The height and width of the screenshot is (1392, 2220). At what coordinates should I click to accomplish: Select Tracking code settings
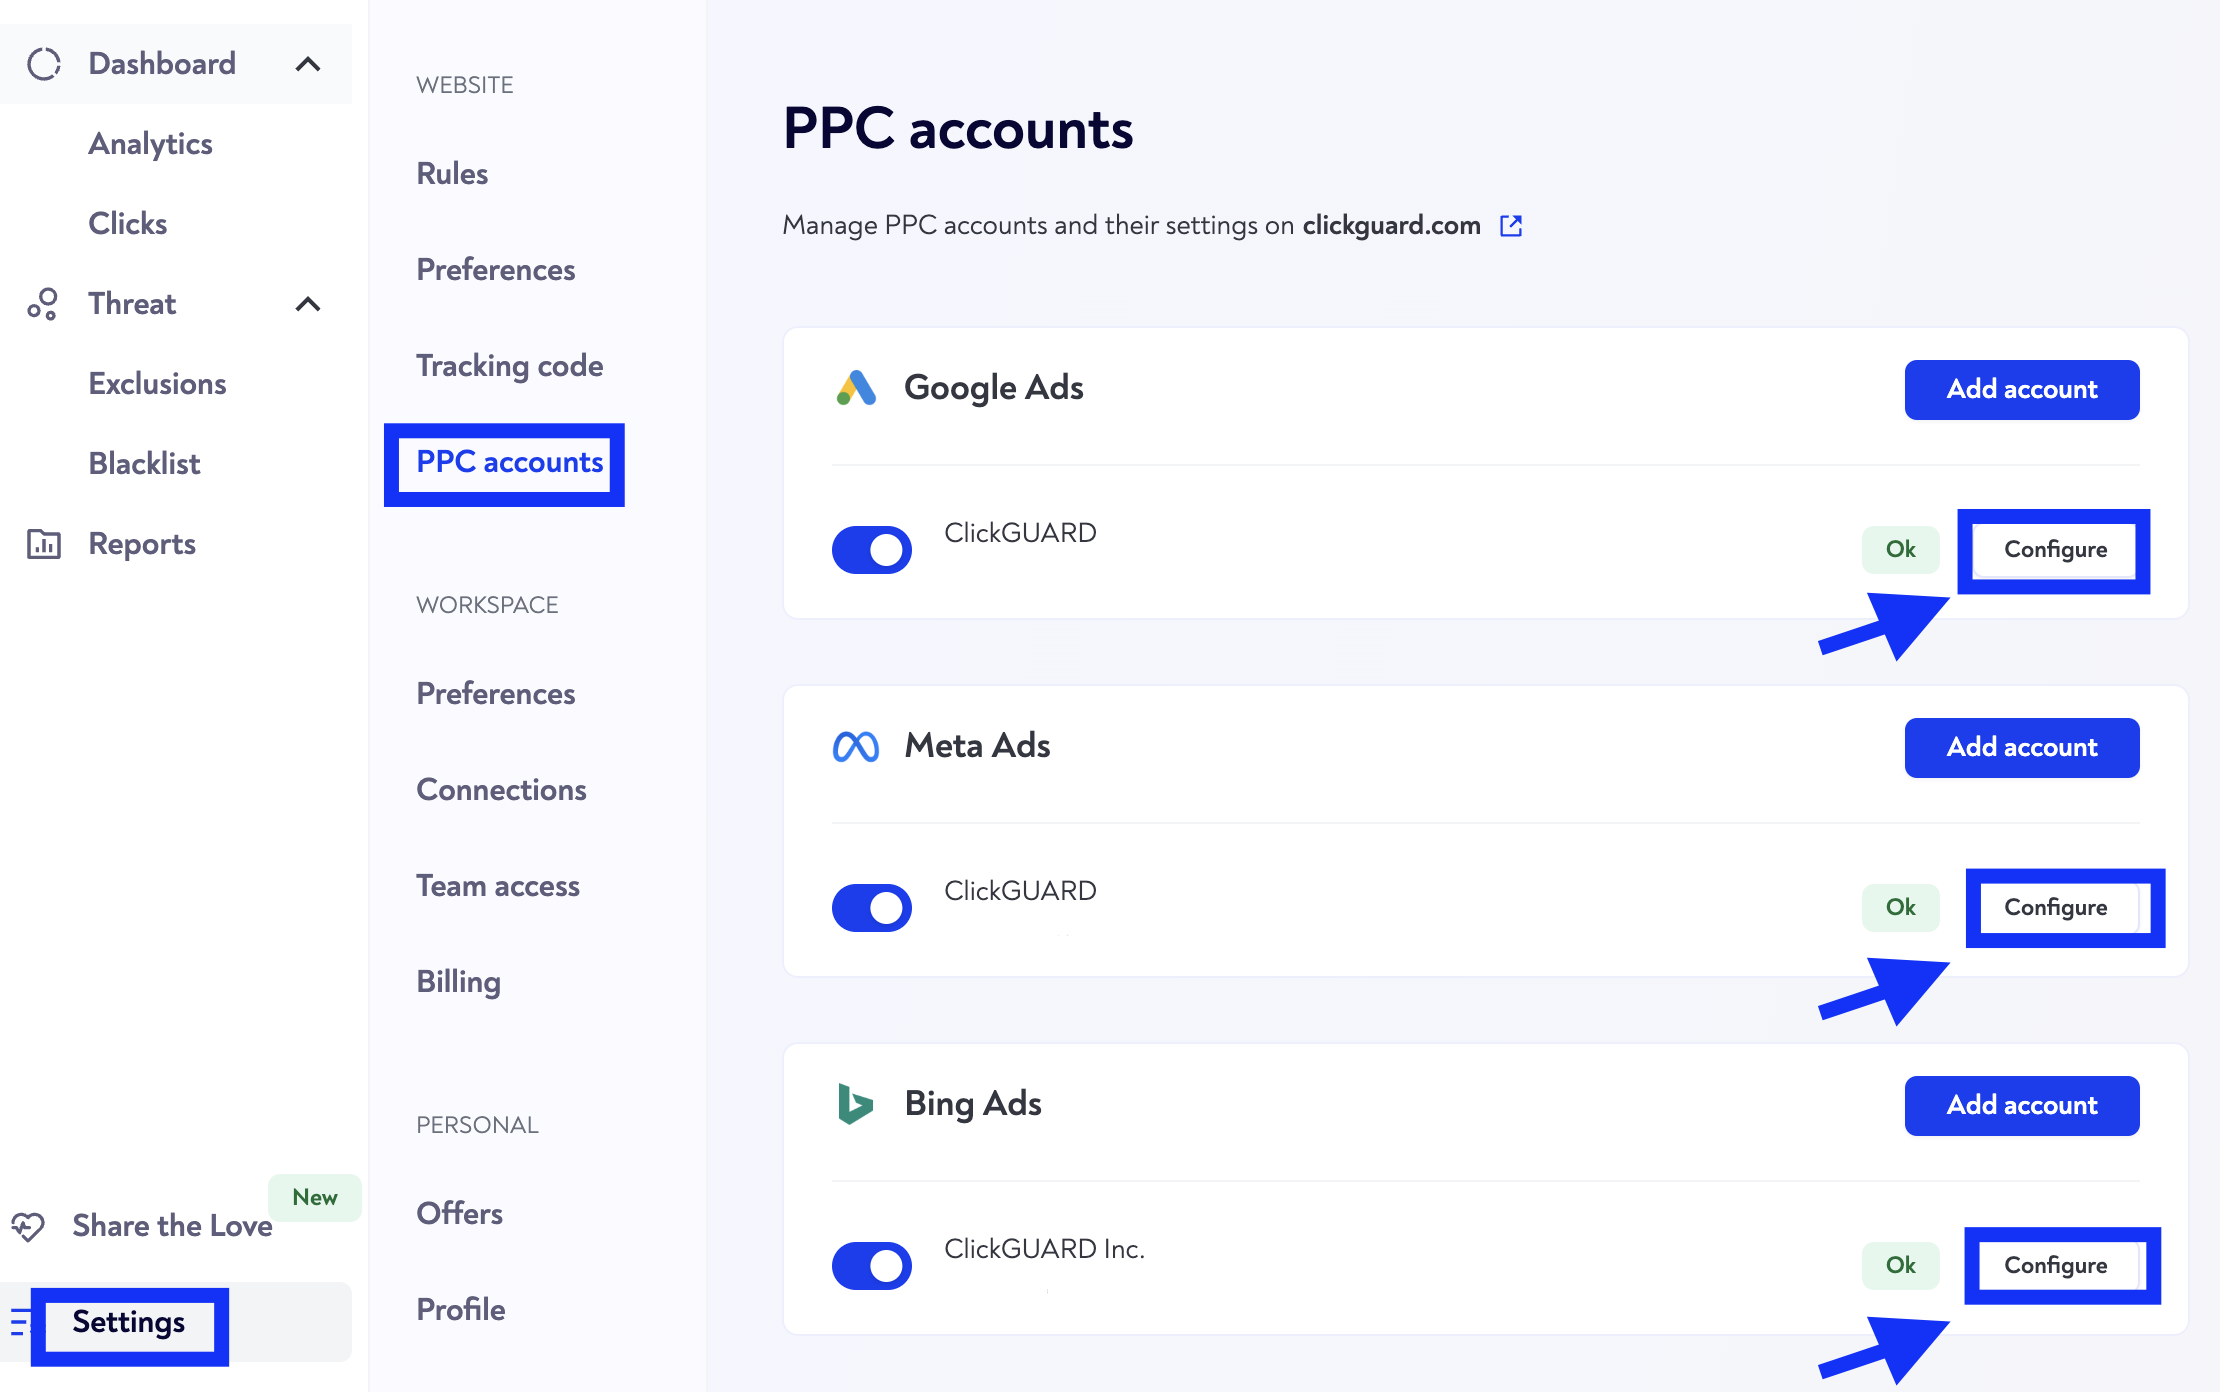(x=510, y=366)
